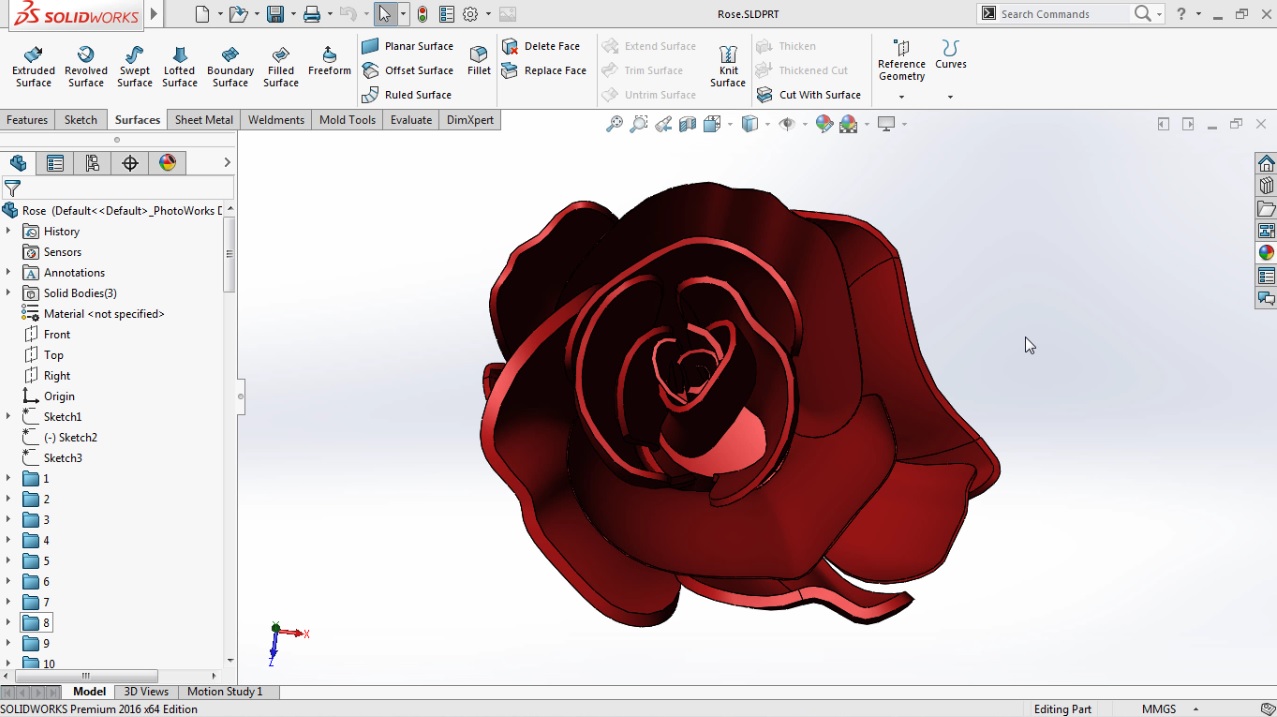Expand the Solid Bodies(3) folder
This screenshot has height=717, width=1277.
pyautogui.click(x=8, y=293)
